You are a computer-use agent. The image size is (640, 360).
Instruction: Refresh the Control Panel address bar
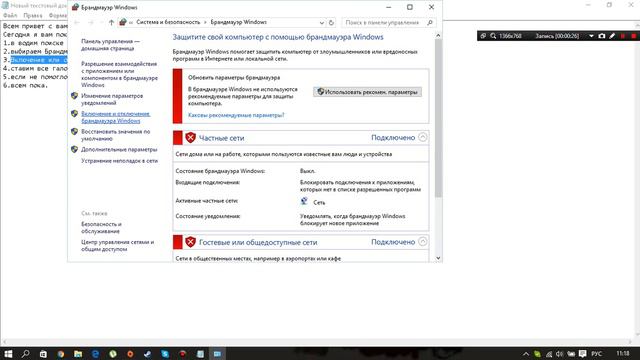coord(331,22)
